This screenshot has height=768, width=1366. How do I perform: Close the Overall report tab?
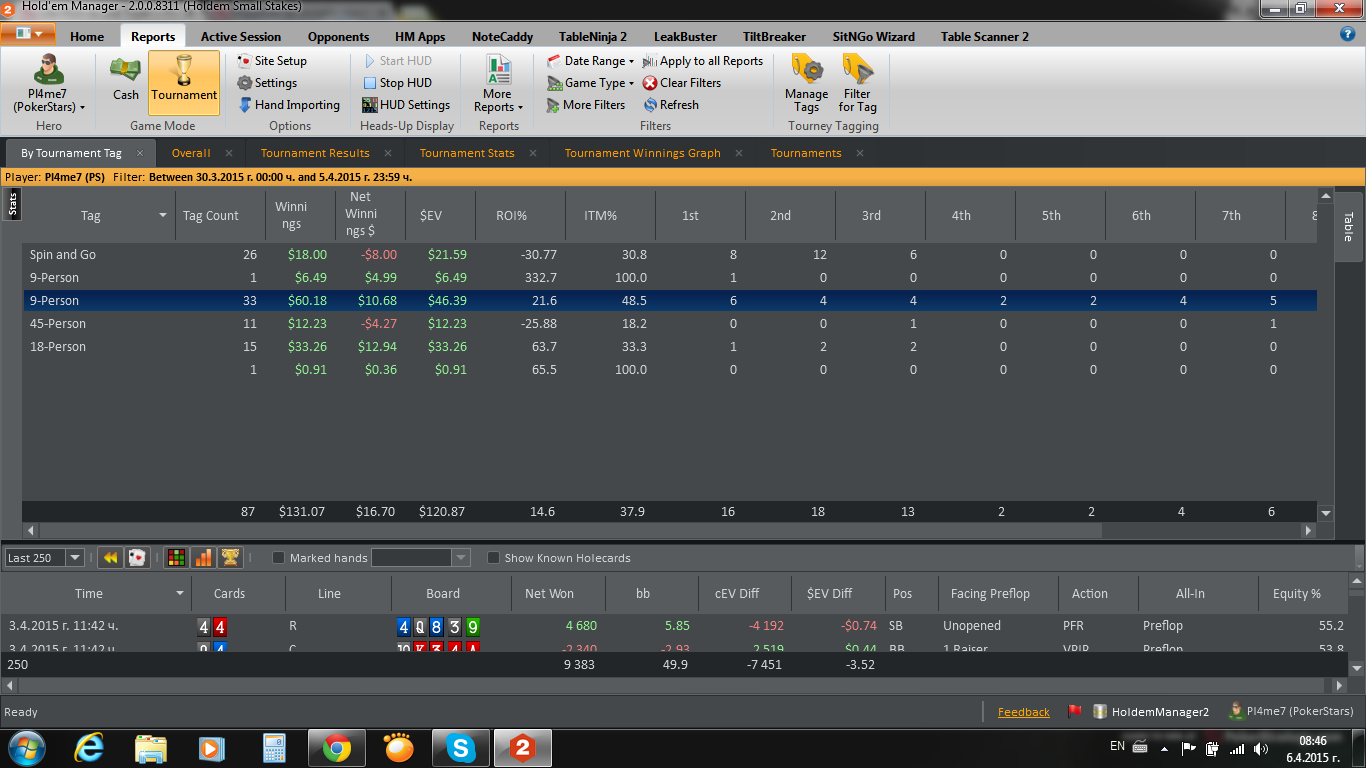[x=229, y=153]
